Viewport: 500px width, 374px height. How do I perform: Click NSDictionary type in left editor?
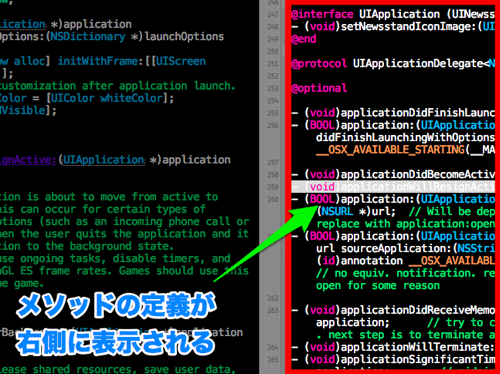click(88, 36)
